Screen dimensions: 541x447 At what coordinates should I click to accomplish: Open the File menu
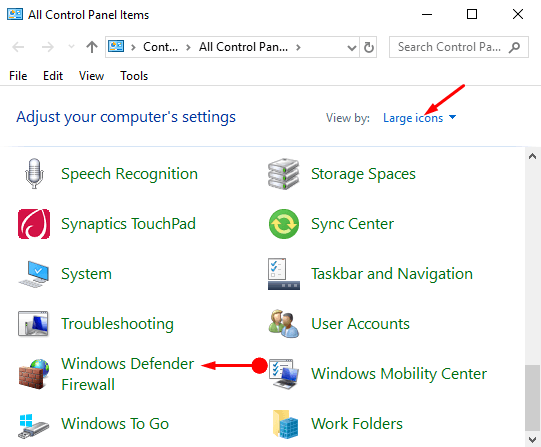(x=18, y=76)
